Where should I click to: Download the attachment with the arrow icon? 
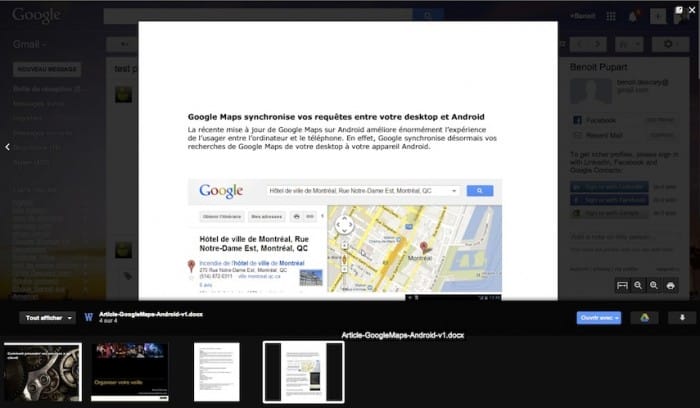coord(682,318)
